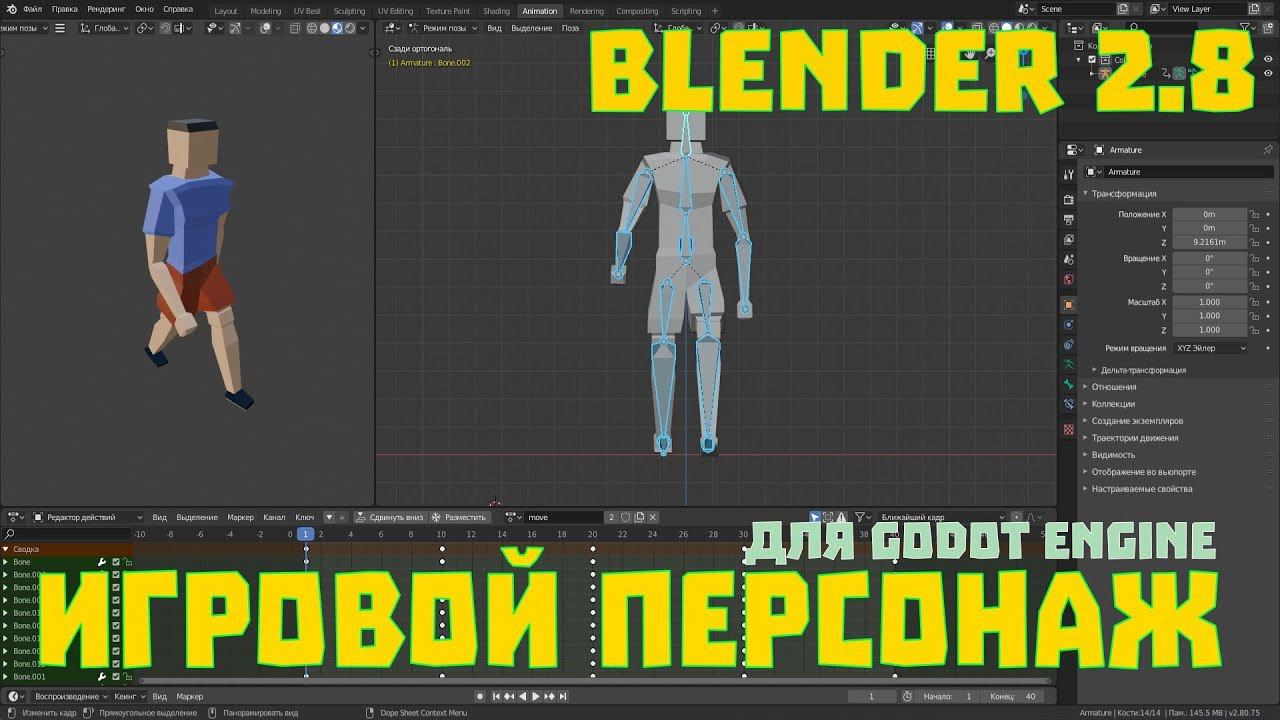Open Render properties tab icon

tap(1069, 200)
